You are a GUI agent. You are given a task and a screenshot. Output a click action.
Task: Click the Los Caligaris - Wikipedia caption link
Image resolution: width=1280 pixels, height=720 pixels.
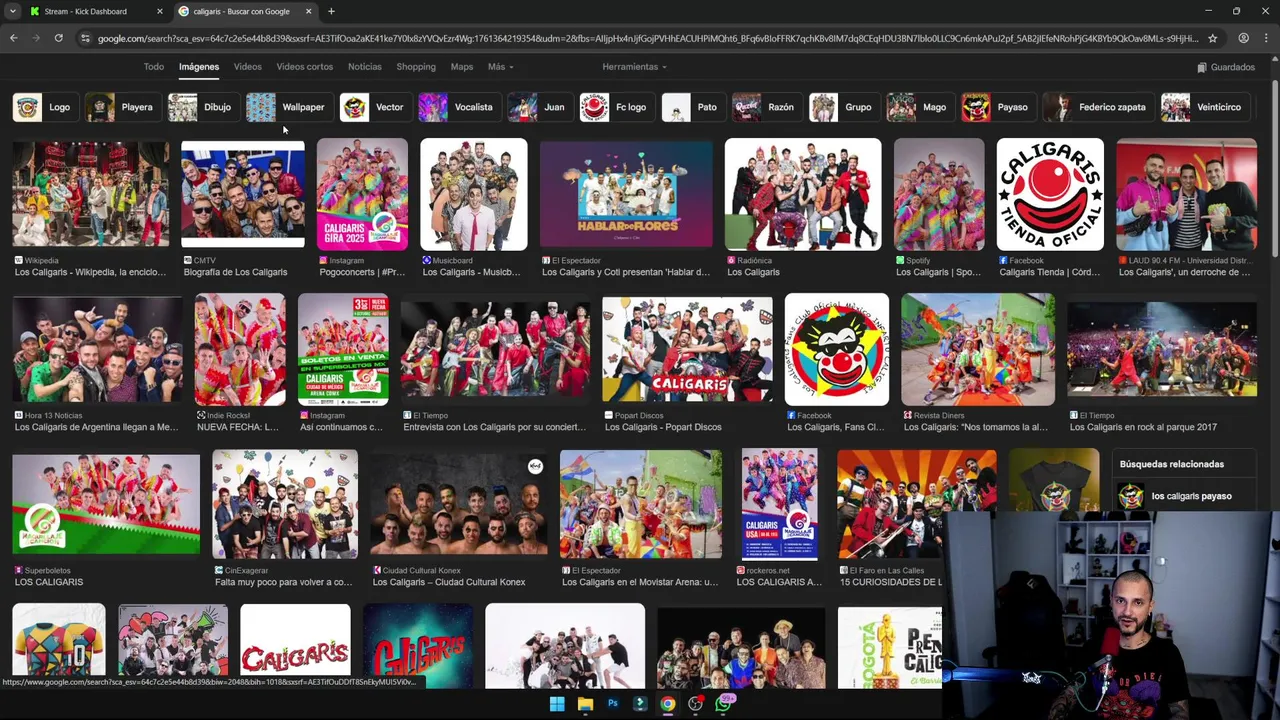tap(90, 272)
